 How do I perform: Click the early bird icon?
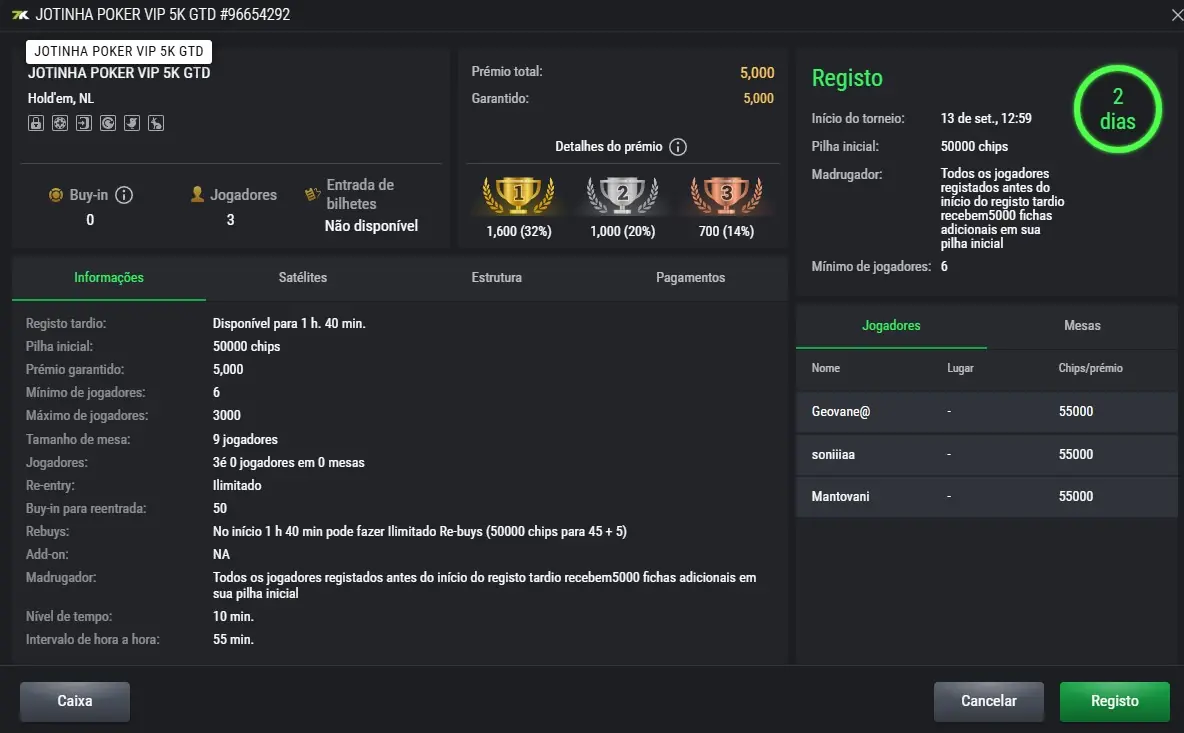132,123
